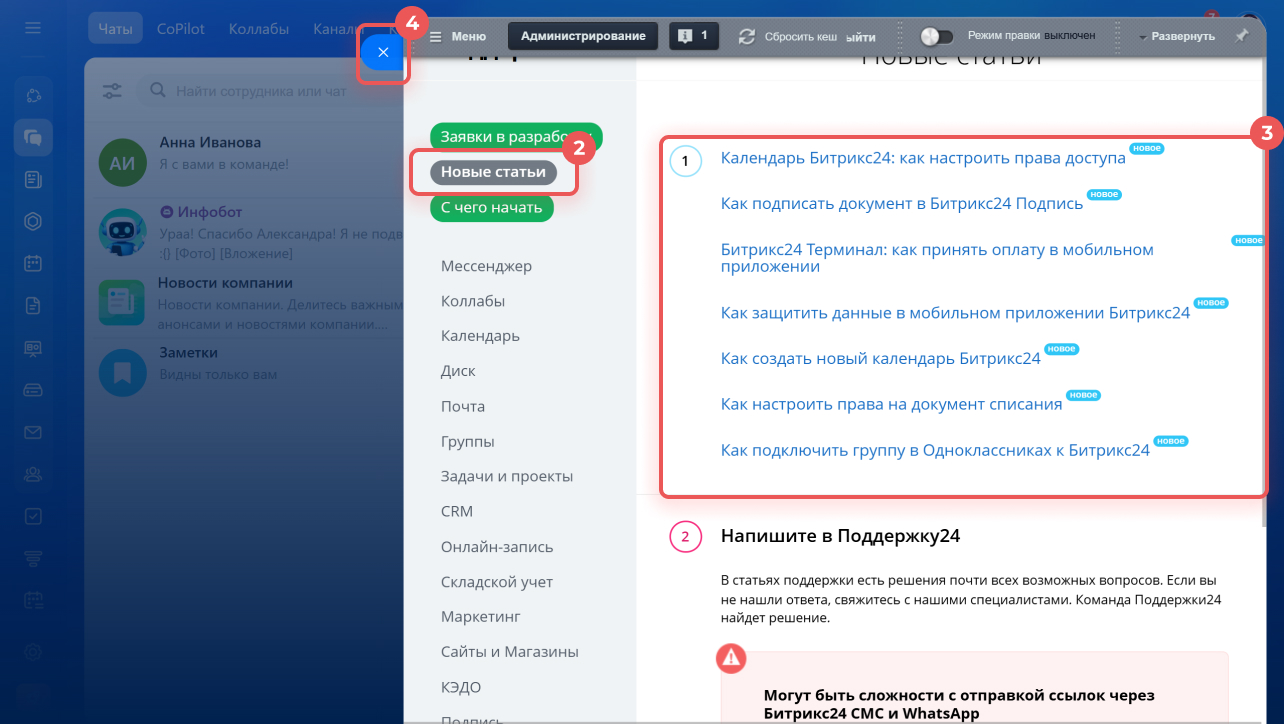Open the Складской учет help section
Viewport: 1286px width, 724px height.
(x=497, y=582)
